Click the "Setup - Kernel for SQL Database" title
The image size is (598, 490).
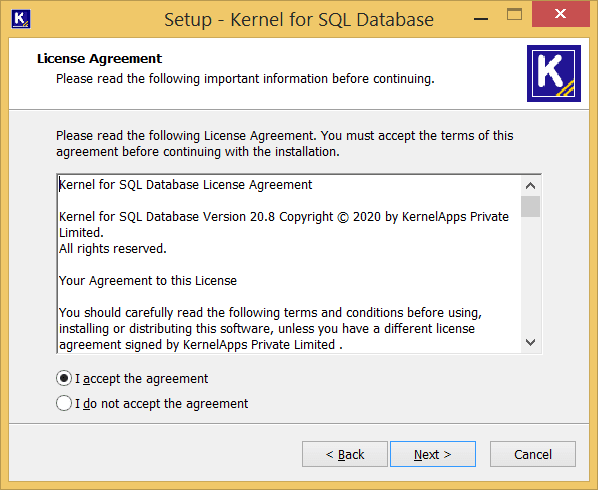coord(299,19)
